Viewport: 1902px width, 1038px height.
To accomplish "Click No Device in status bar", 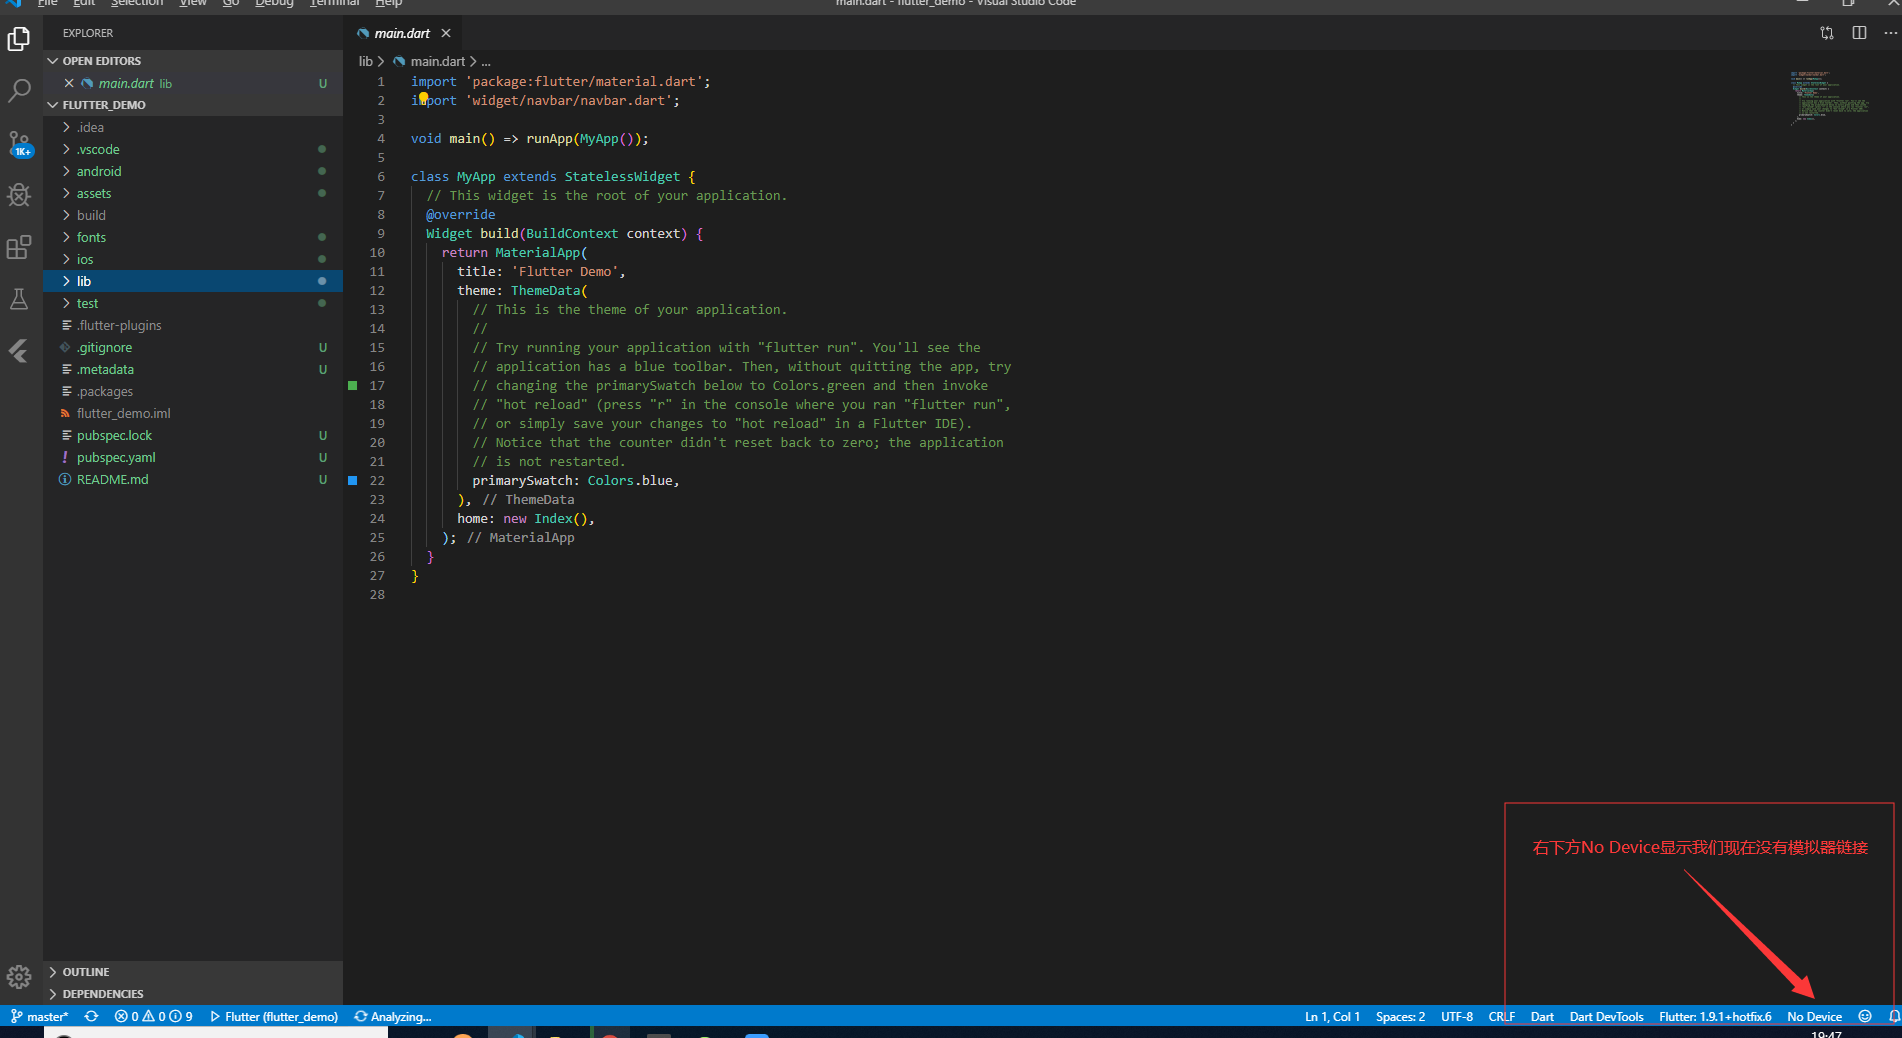I will pos(1814,1017).
